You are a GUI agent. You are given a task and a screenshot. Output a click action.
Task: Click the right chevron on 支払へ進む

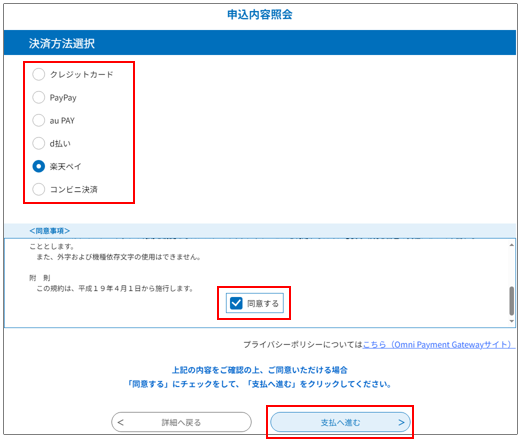pyautogui.click(x=401, y=422)
